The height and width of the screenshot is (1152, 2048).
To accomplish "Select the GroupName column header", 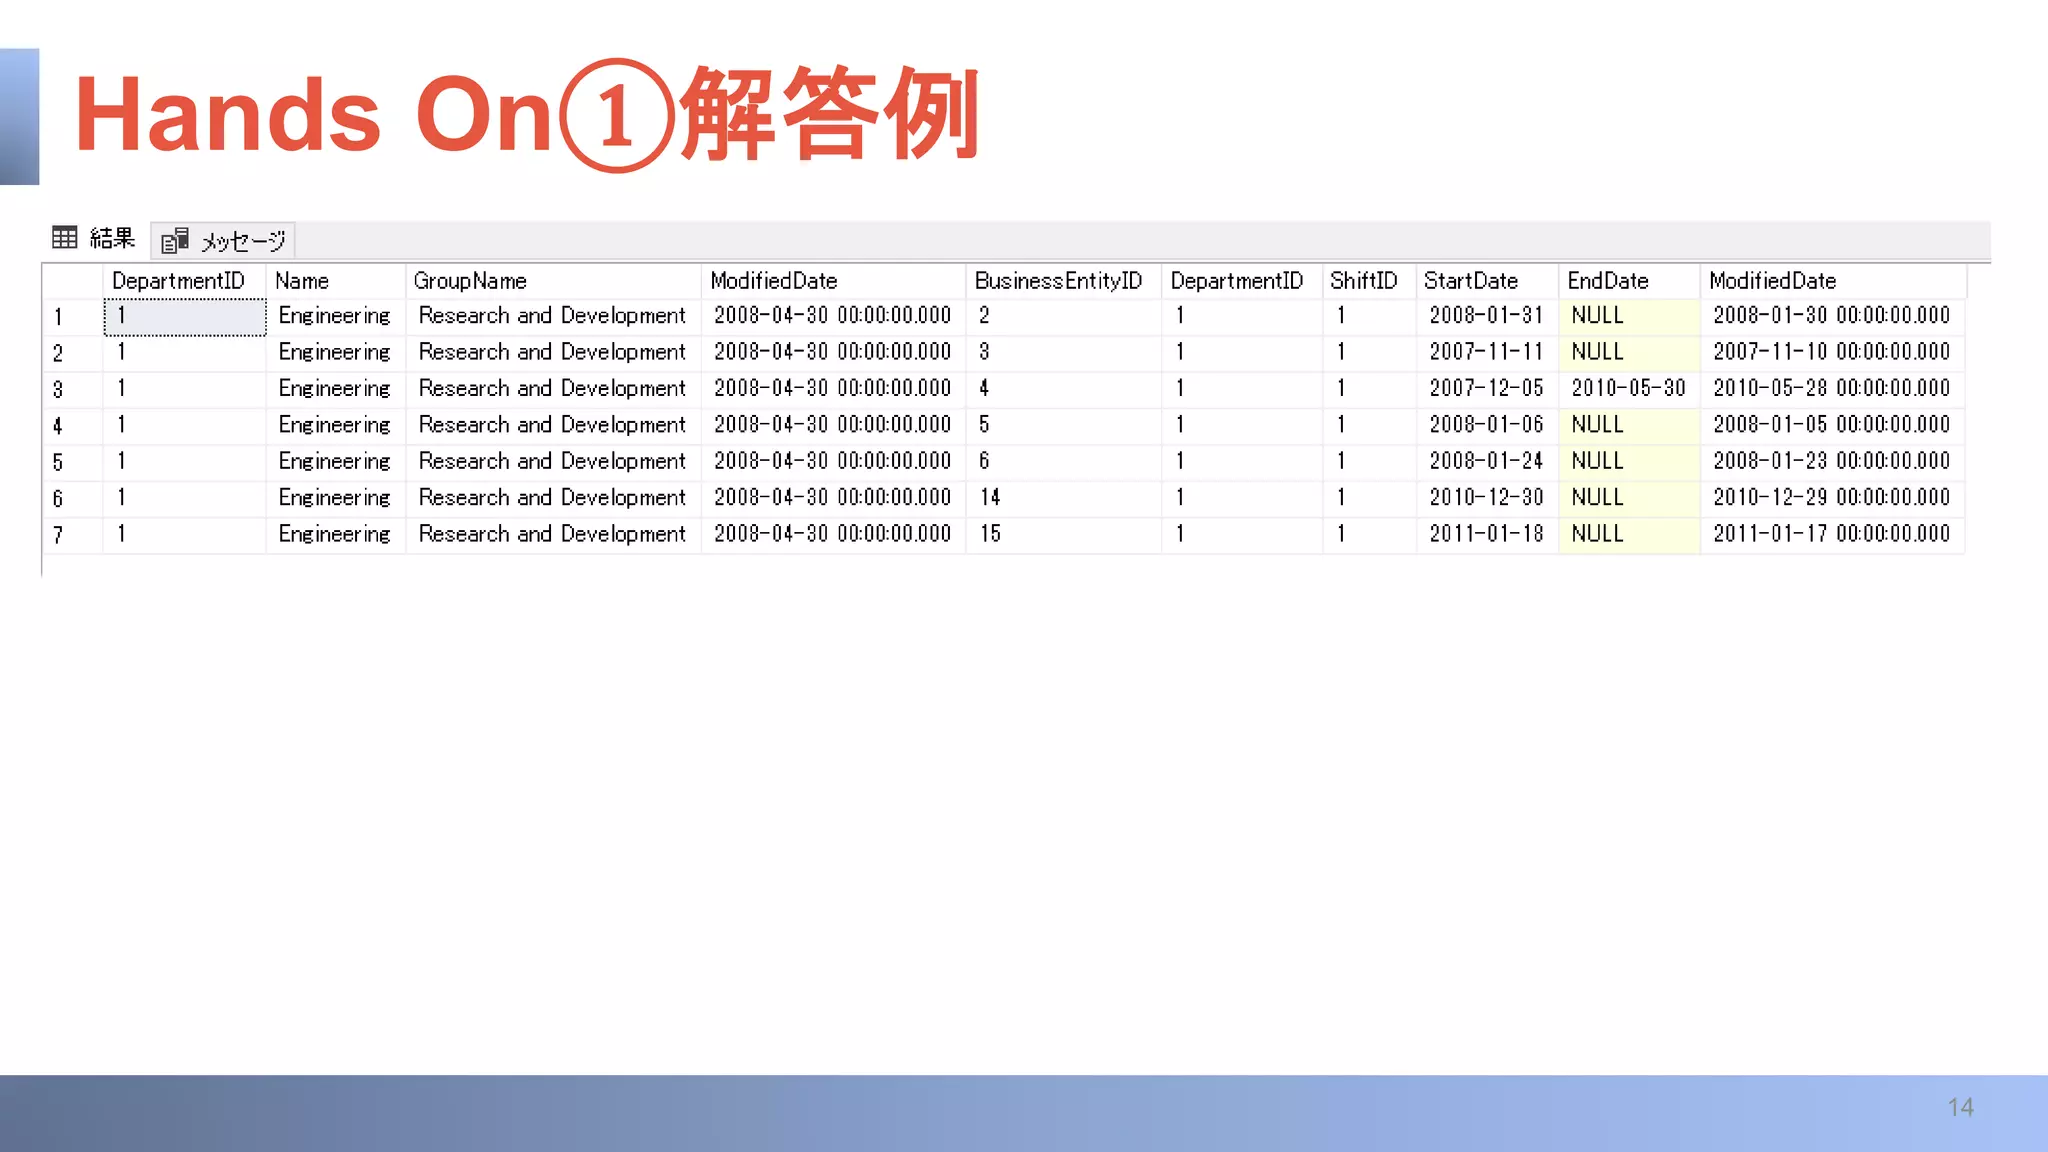I will click(x=553, y=281).
